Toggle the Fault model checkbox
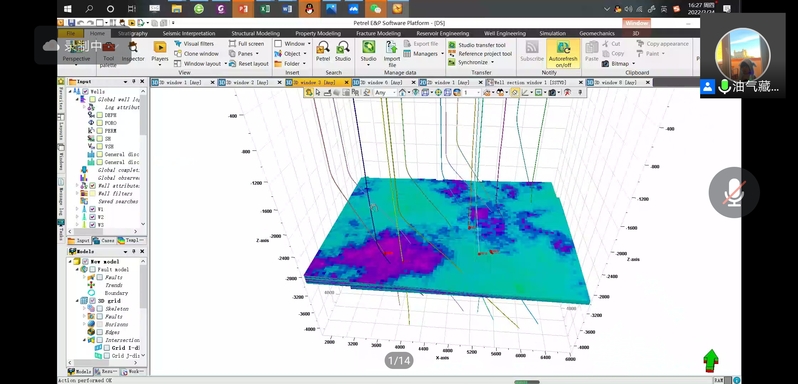 [x=92, y=270]
